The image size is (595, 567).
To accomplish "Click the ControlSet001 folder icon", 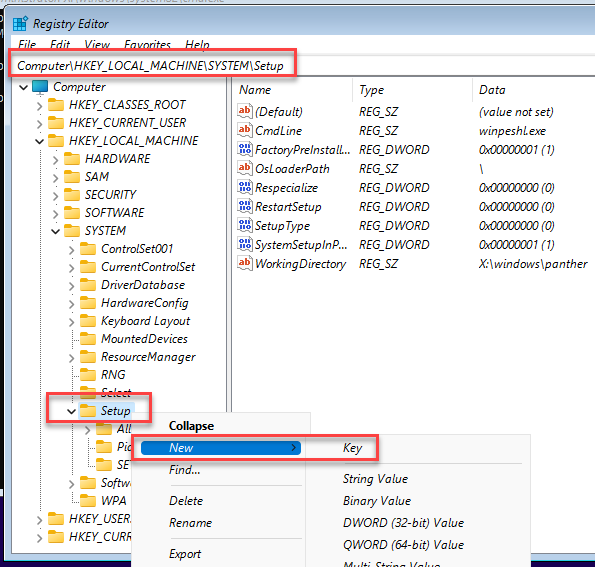I will coord(88,249).
